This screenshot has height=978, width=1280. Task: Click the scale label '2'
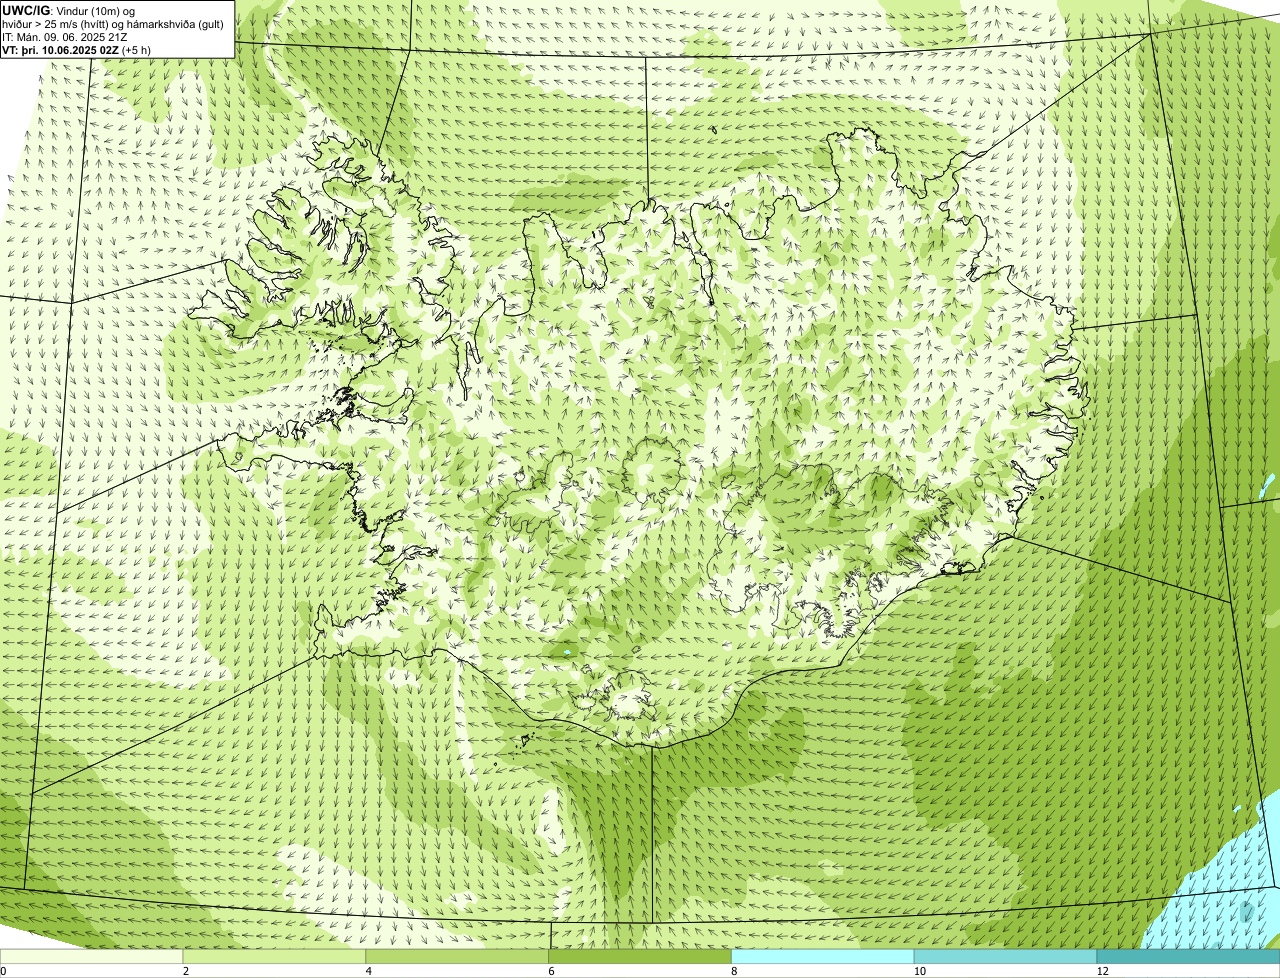coord(186,971)
